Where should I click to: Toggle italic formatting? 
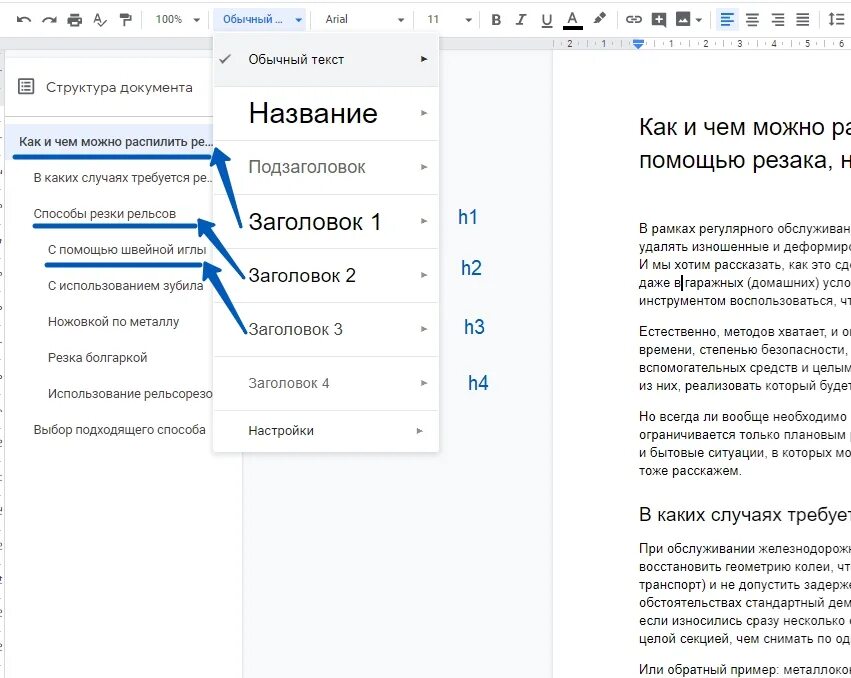(521, 20)
